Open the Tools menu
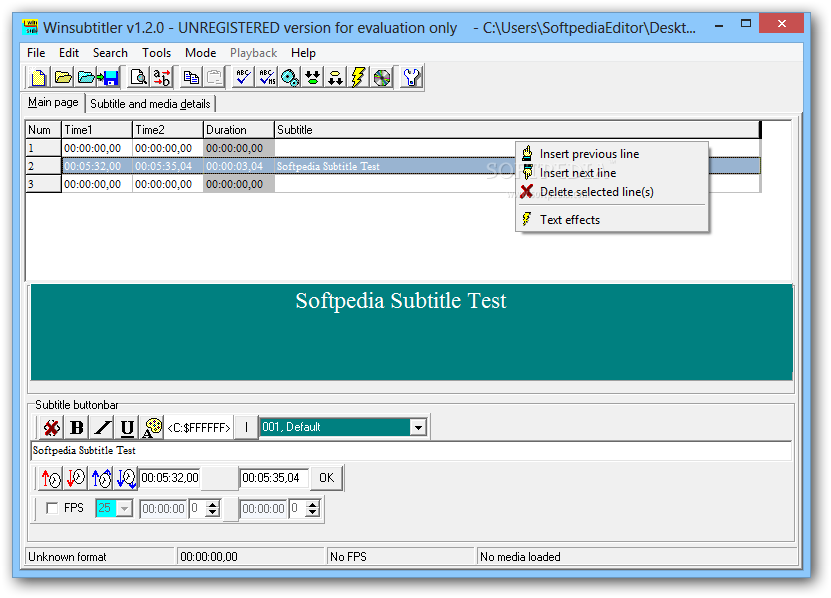831x598 pixels. point(156,53)
